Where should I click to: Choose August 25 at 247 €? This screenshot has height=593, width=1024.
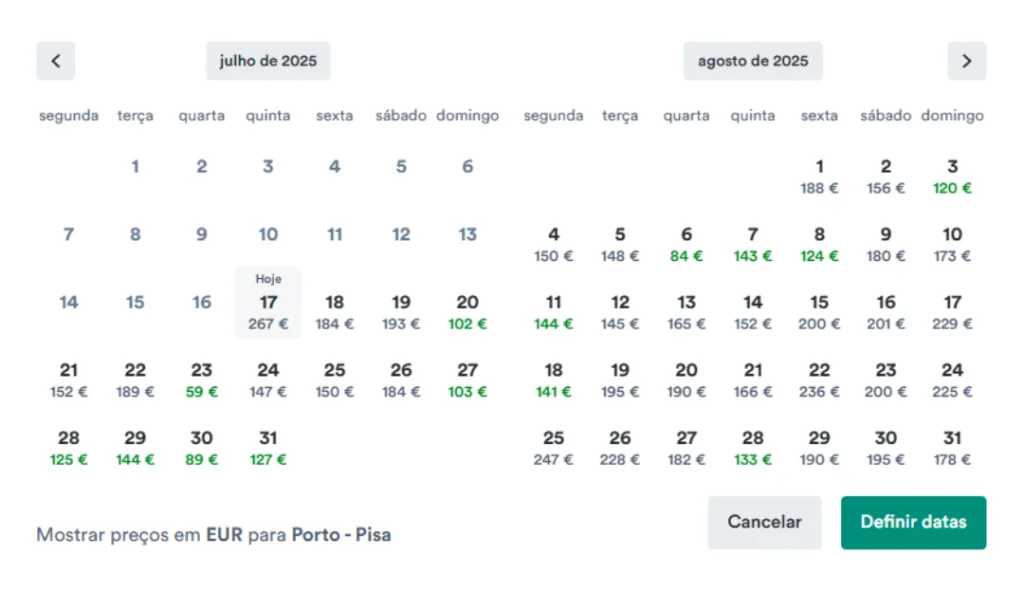(x=553, y=447)
